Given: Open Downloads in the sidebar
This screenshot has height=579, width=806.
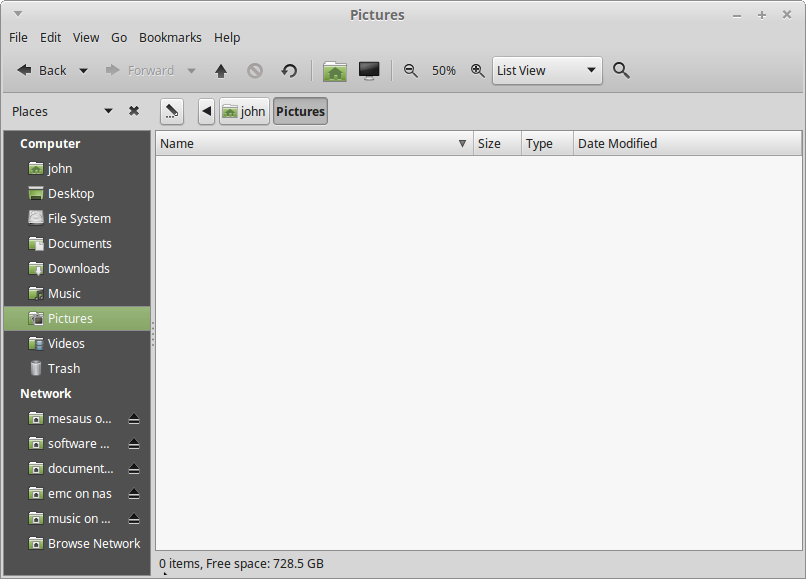Looking at the screenshot, I should click(77, 268).
